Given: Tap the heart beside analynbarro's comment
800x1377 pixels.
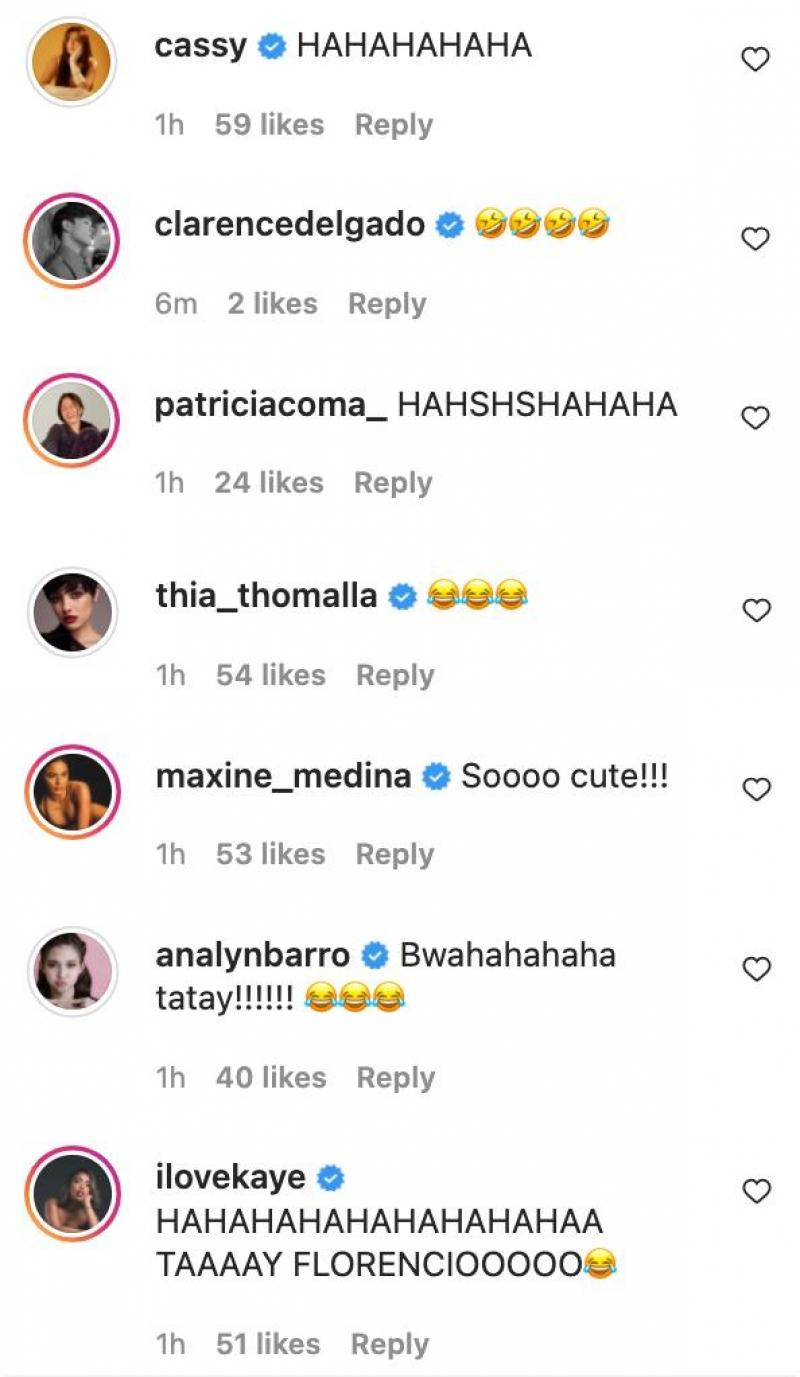Looking at the screenshot, I should coord(755,969).
